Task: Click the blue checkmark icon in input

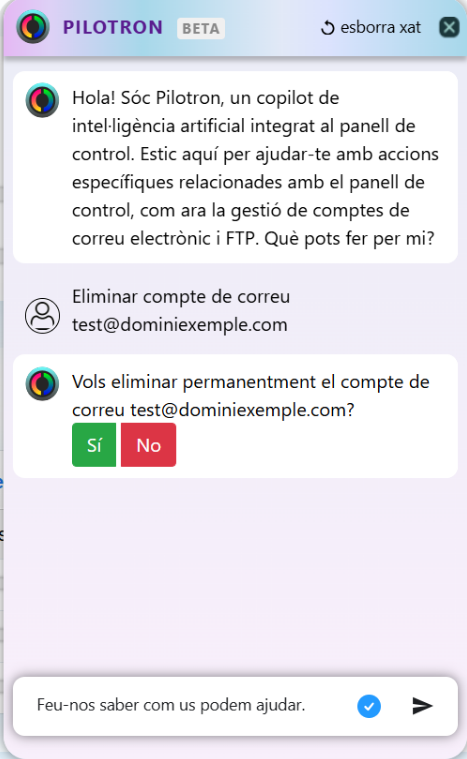Action: [x=369, y=706]
